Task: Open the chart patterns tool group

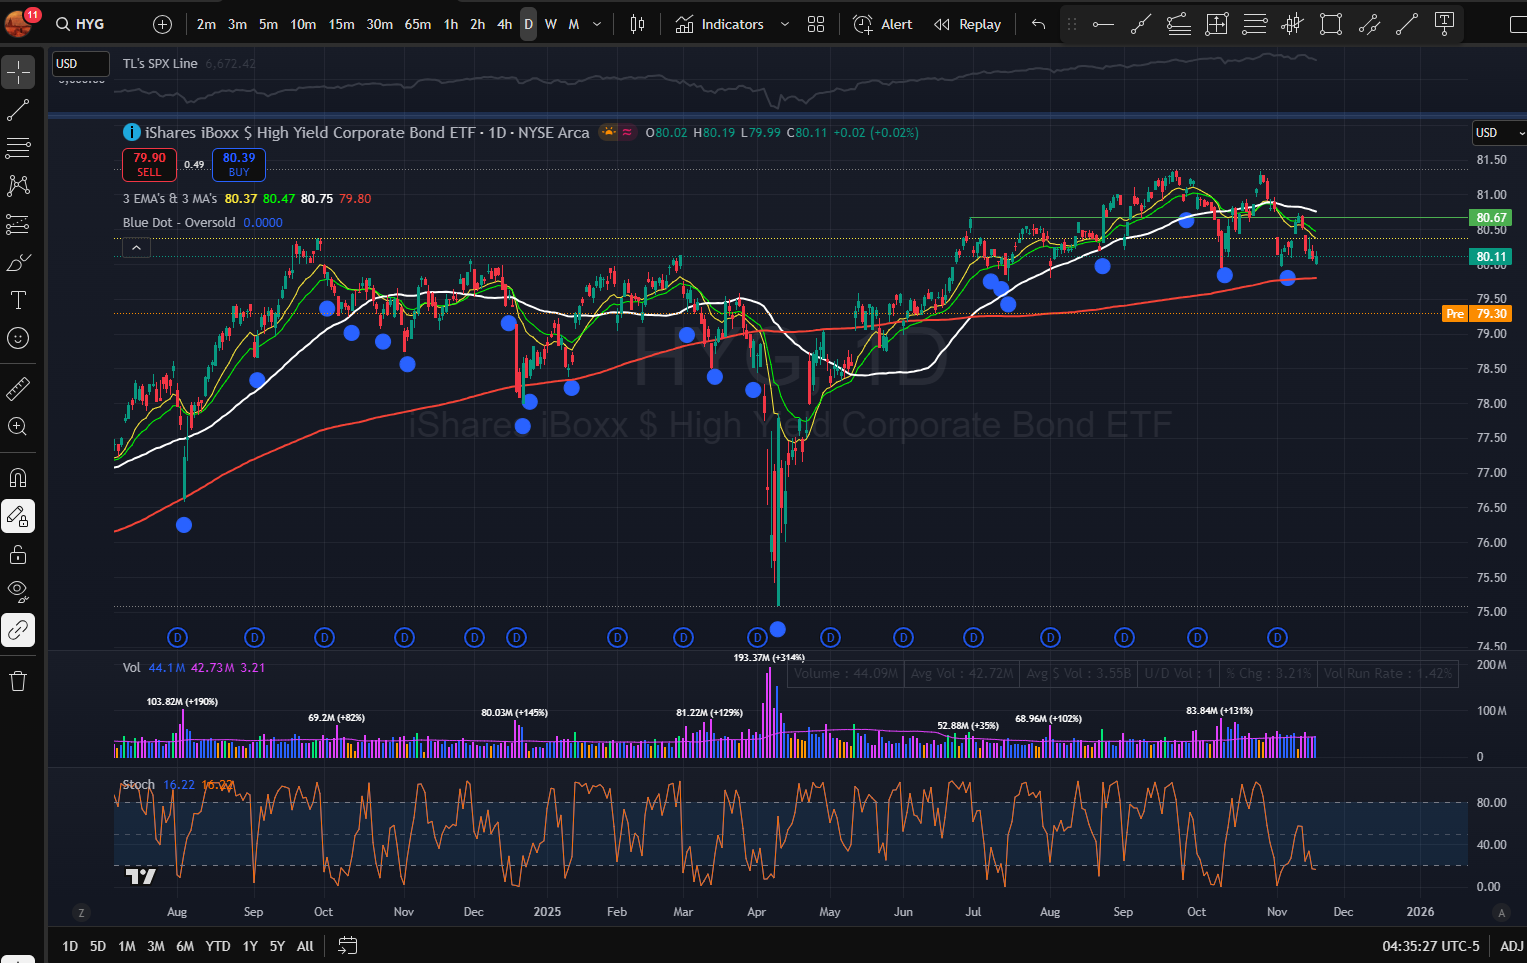Action: tap(18, 186)
